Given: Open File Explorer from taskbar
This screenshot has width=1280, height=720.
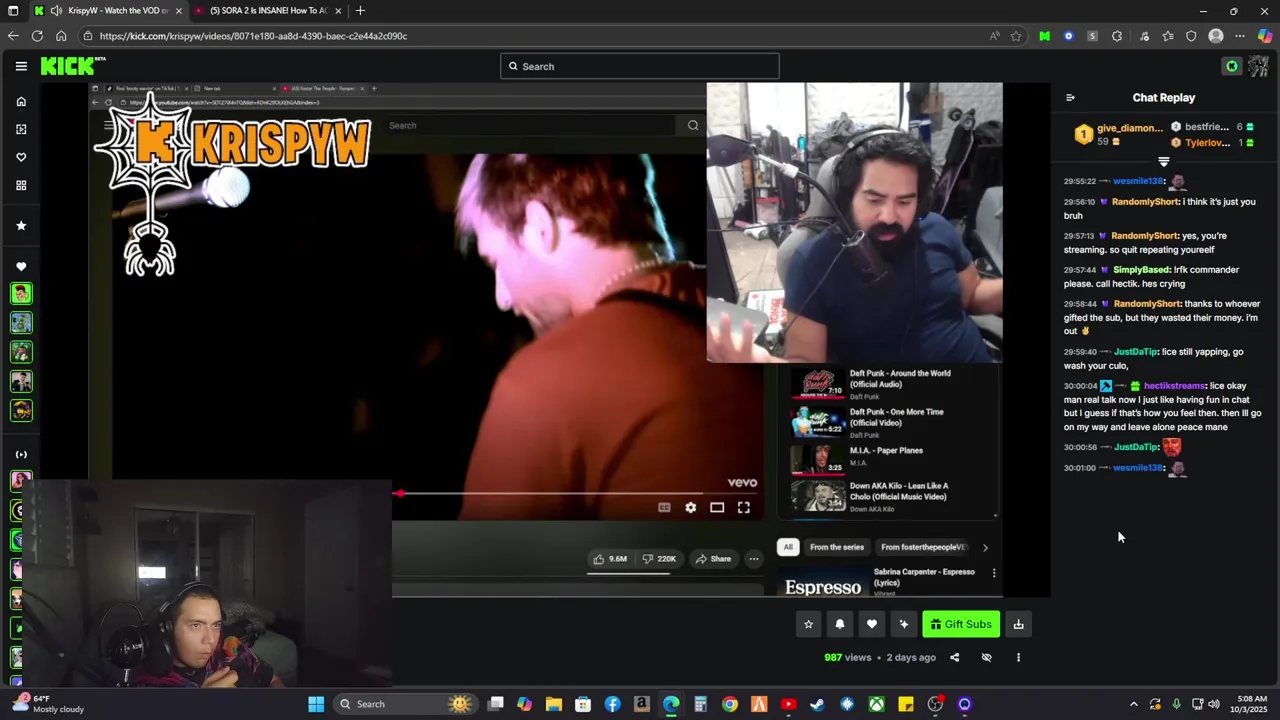Looking at the screenshot, I should pos(554,704).
